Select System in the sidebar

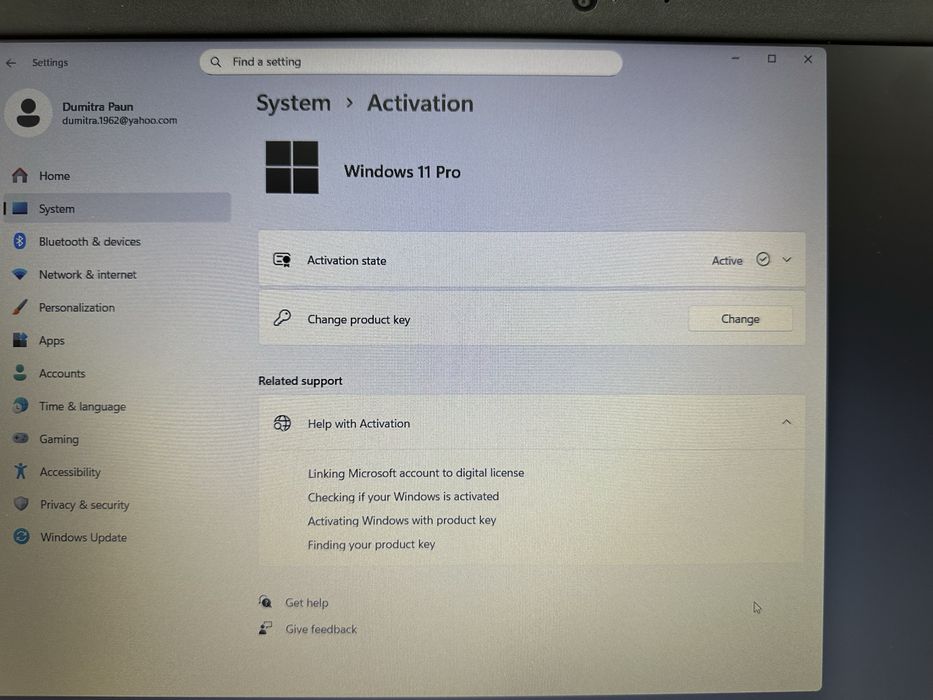coord(117,208)
